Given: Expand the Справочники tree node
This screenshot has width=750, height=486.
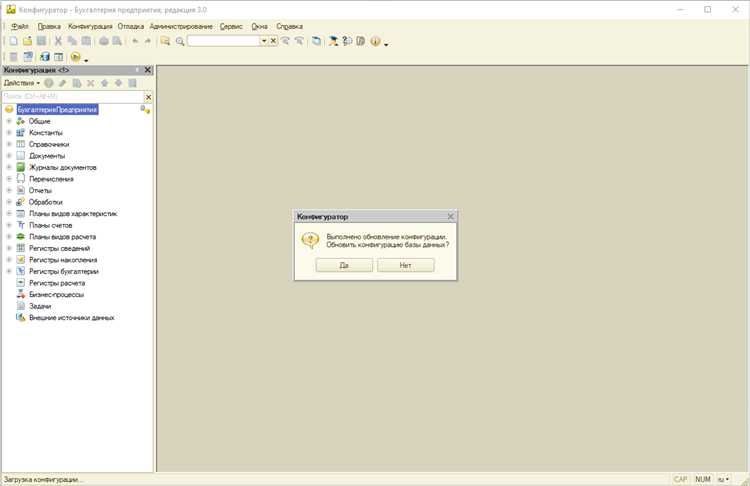Looking at the screenshot, I should (x=9, y=144).
